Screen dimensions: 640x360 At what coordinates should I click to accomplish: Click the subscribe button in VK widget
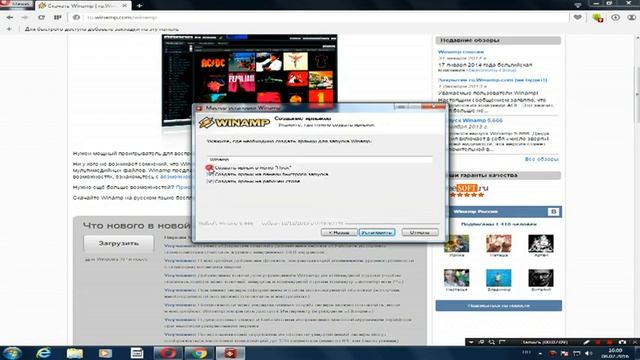(498, 306)
